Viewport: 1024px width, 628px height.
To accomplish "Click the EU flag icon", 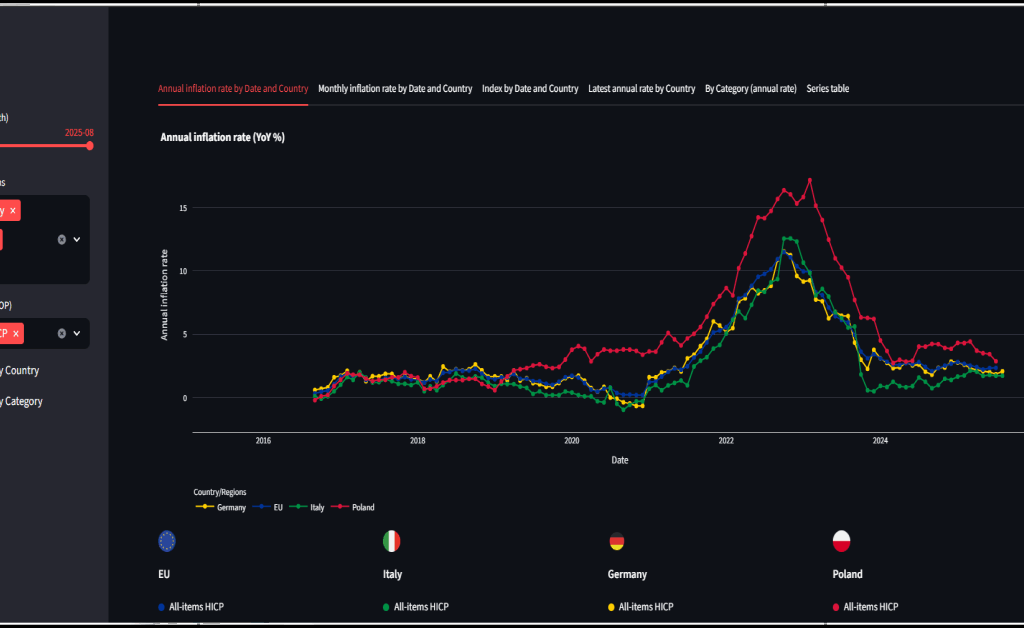I will [166, 541].
